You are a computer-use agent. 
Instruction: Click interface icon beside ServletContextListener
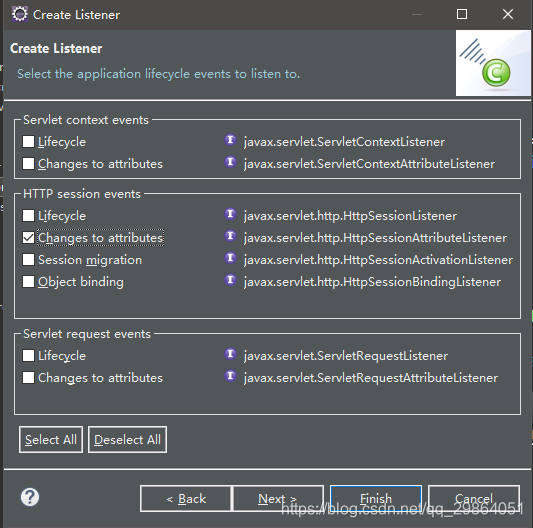click(x=230, y=140)
